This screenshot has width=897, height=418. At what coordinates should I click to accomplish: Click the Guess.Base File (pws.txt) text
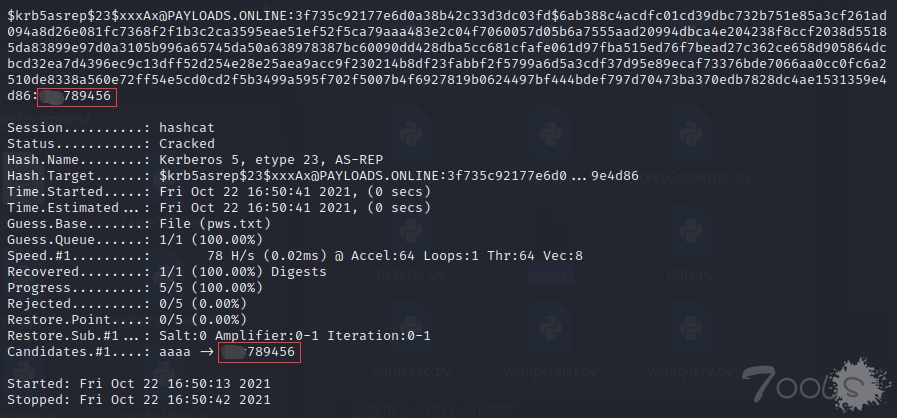(x=215, y=224)
